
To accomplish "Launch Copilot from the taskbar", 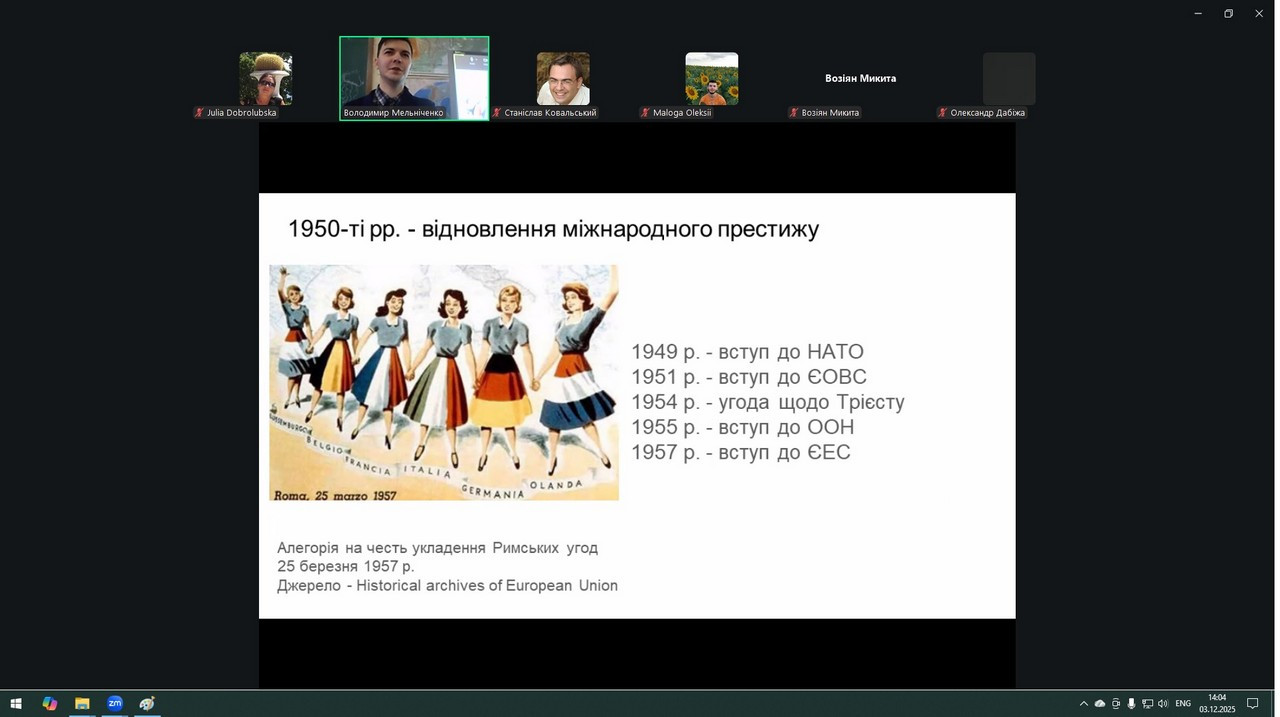I will click(49, 704).
